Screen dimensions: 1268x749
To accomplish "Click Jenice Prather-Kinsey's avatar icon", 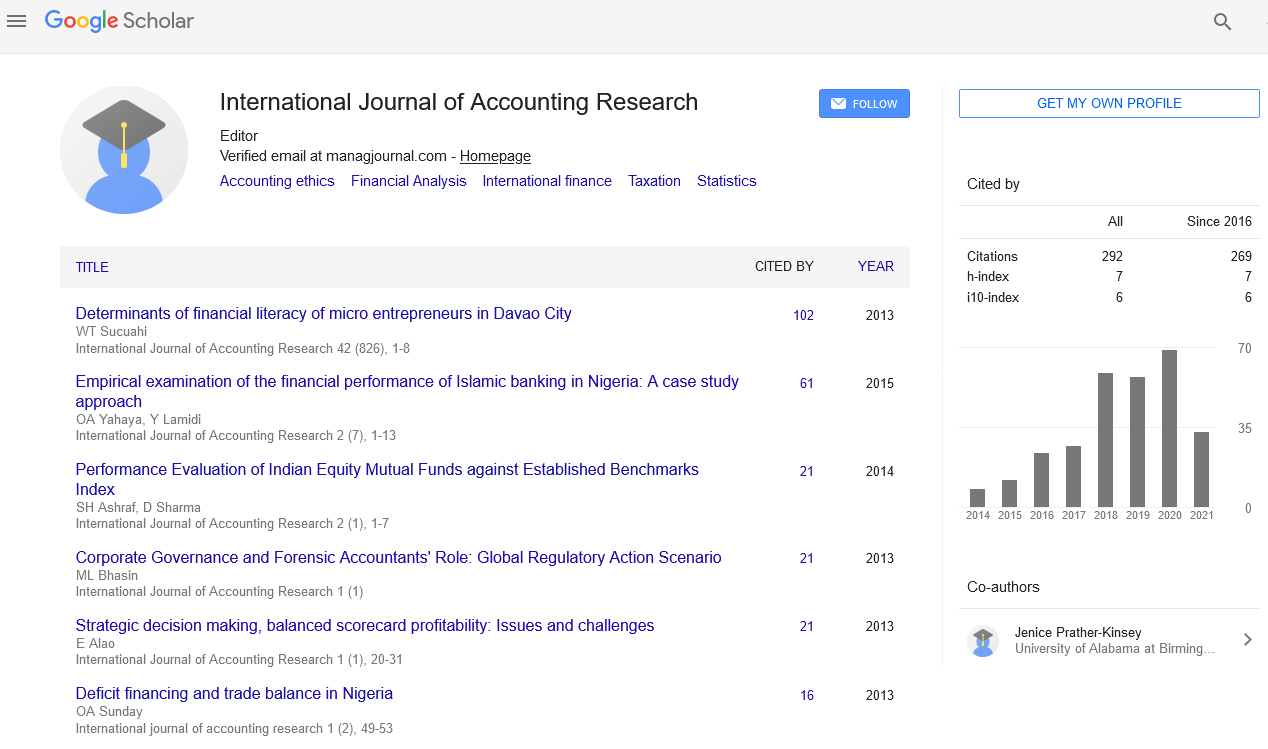I will point(983,641).
